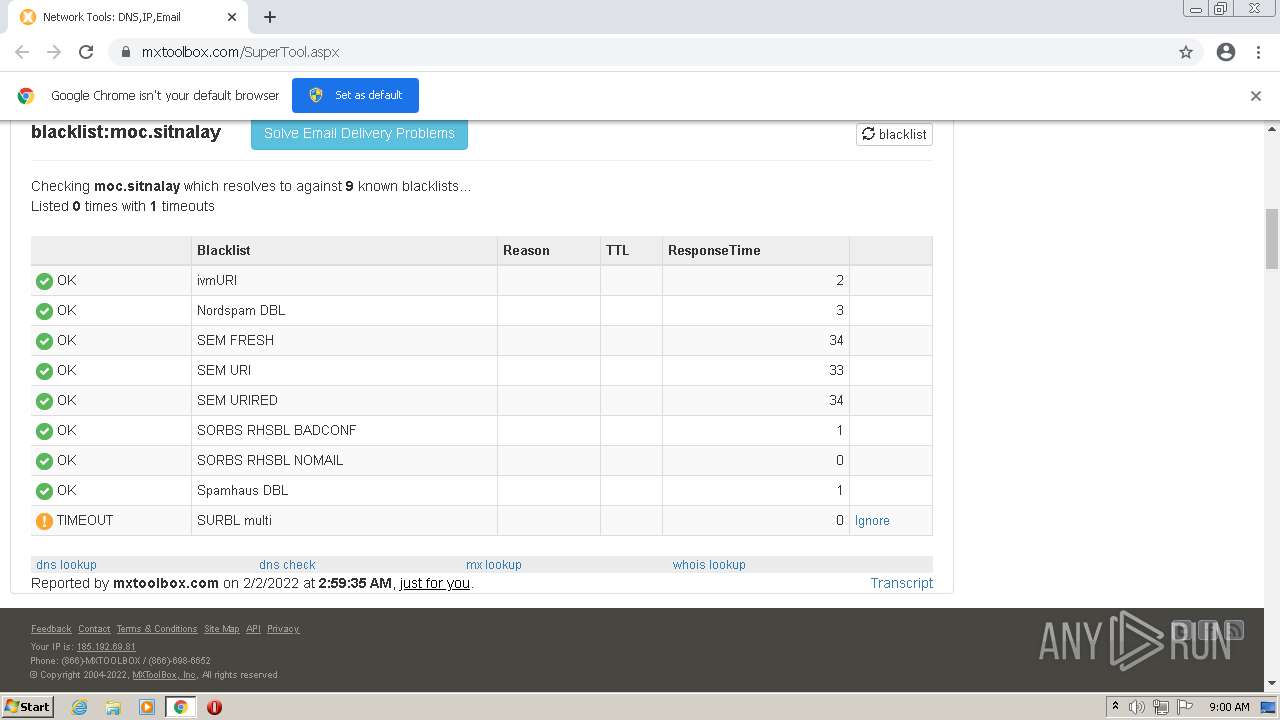Reload the mxtoolbox page
This screenshot has width=1280, height=720.
86,52
